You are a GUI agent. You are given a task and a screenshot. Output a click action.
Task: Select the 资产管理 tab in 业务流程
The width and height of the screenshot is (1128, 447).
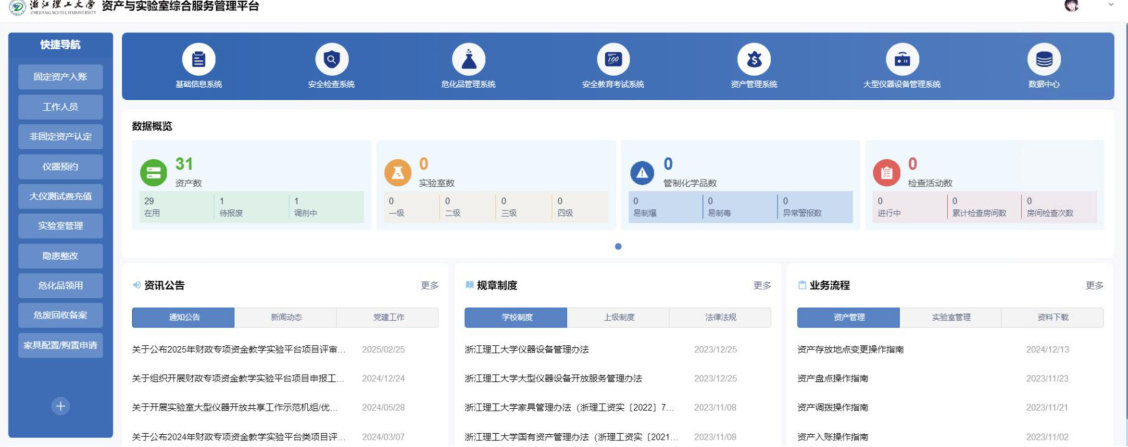tap(849, 317)
